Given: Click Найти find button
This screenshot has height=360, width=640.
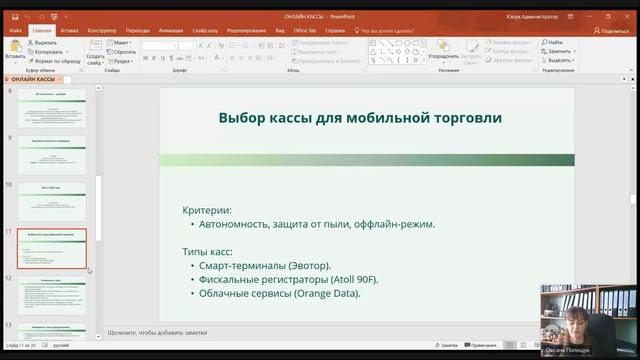Looking at the screenshot, I should click(552, 42).
